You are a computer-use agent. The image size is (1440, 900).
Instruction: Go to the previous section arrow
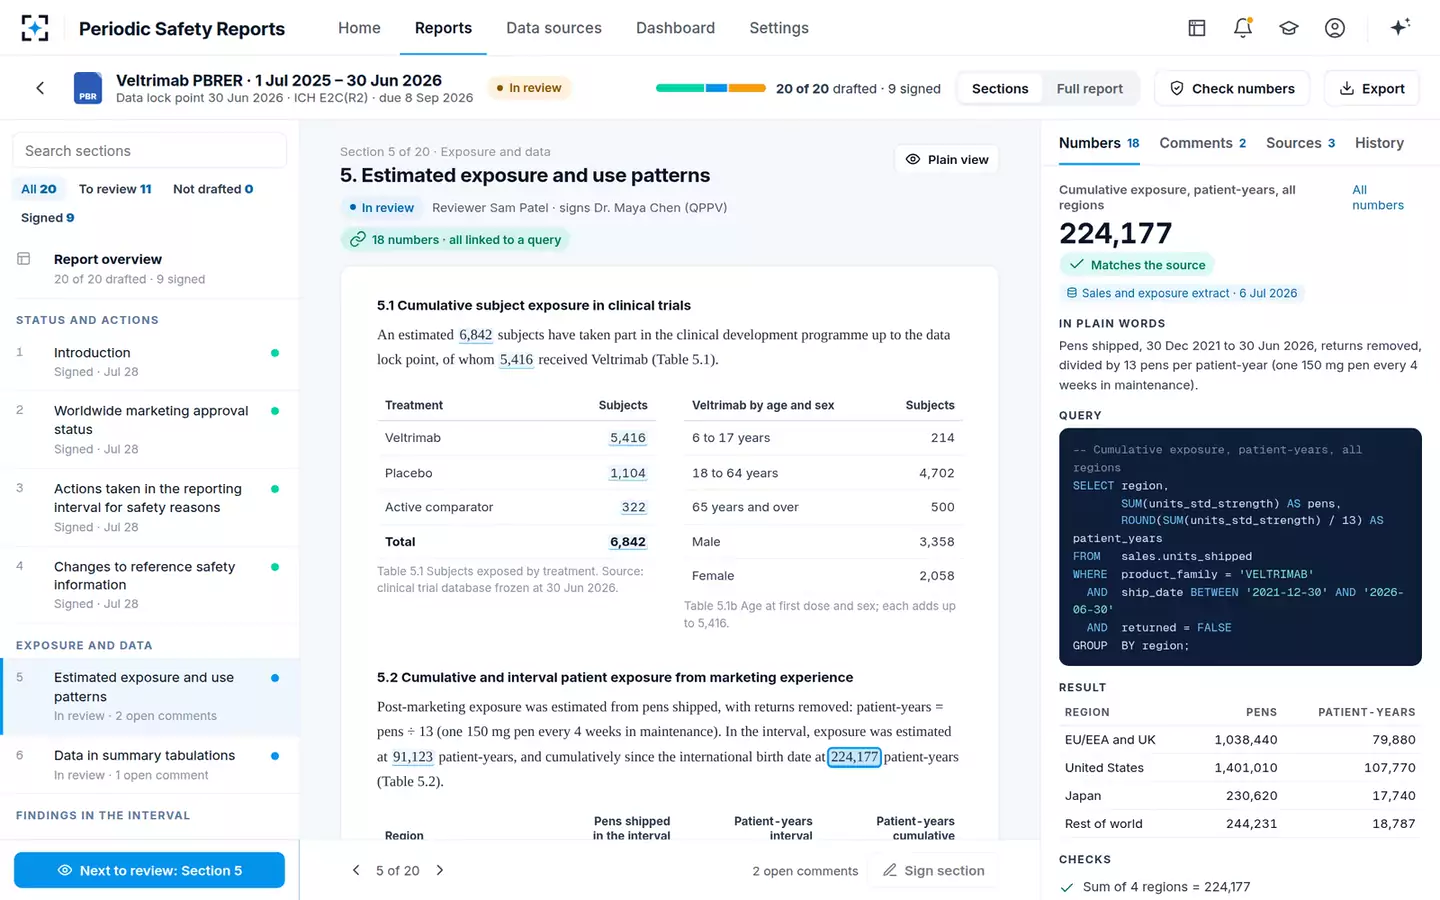point(356,870)
